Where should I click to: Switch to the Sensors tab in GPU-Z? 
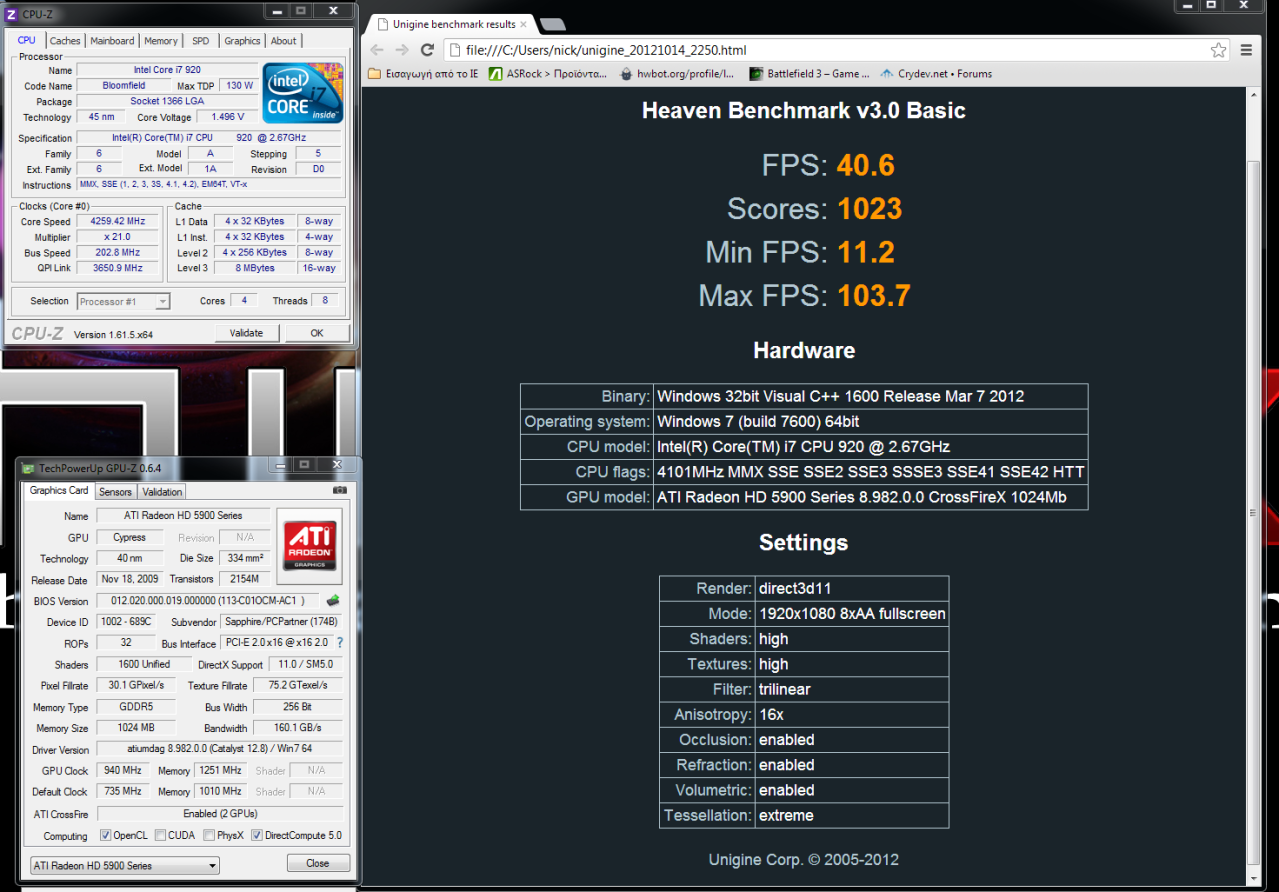(x=115, y=492)
